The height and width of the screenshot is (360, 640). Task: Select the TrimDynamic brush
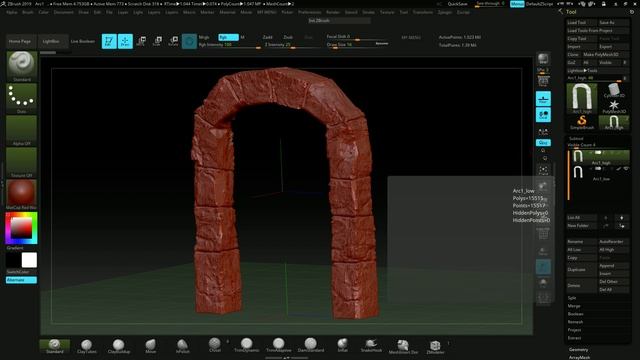tap(247, 345)
